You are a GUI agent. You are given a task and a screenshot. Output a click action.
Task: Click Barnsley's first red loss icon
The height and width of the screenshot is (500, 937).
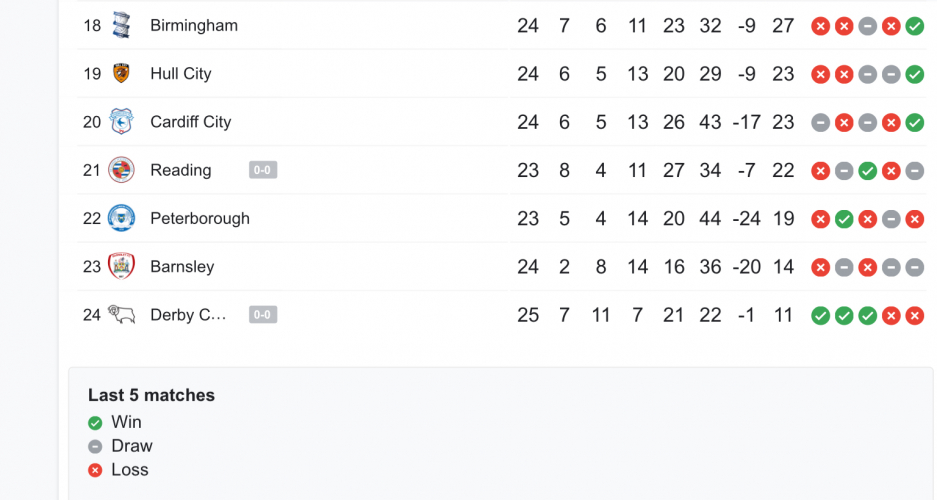tap(820, 267)
